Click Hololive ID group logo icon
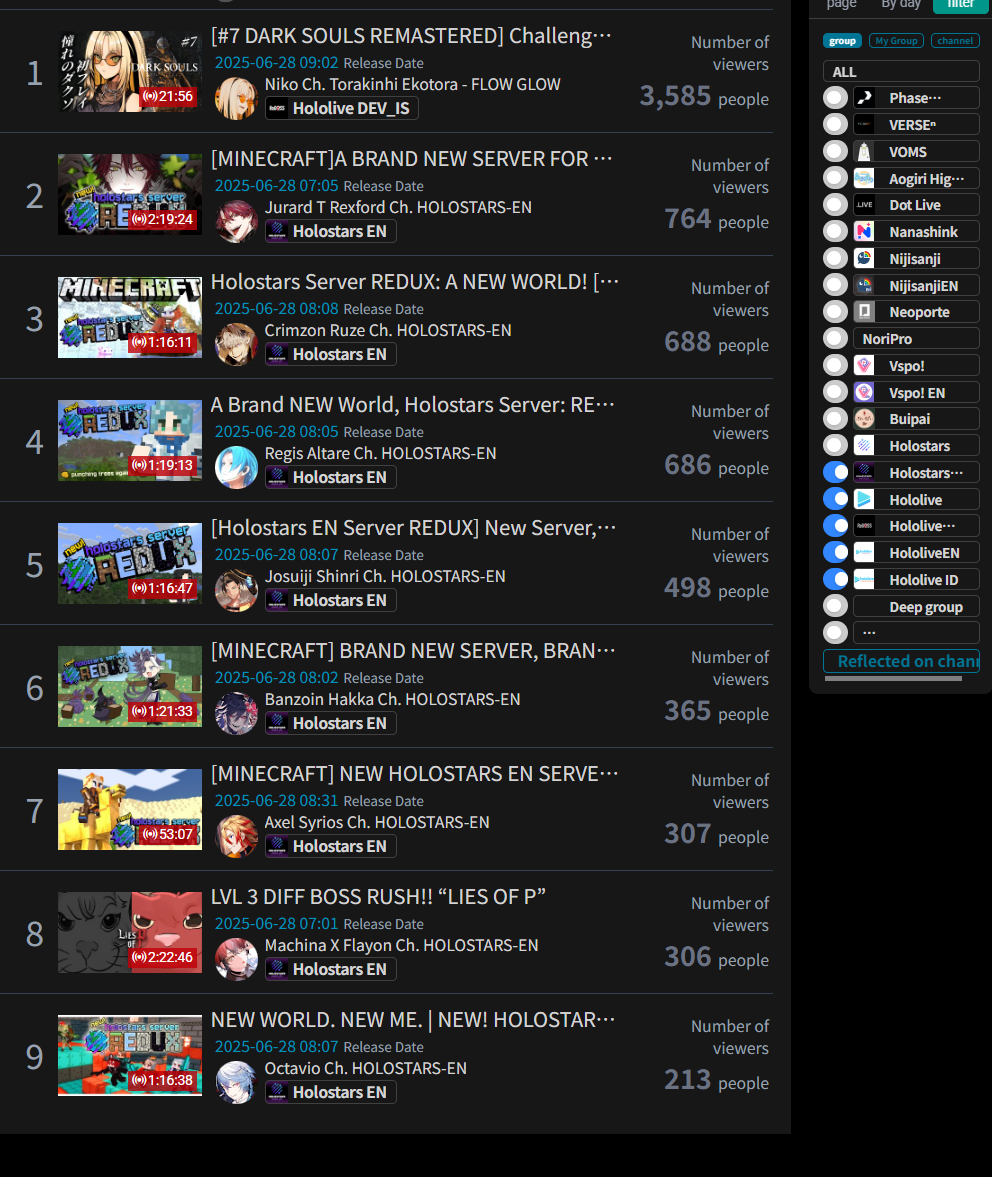Screen dimensions: 992x1177 864,579
